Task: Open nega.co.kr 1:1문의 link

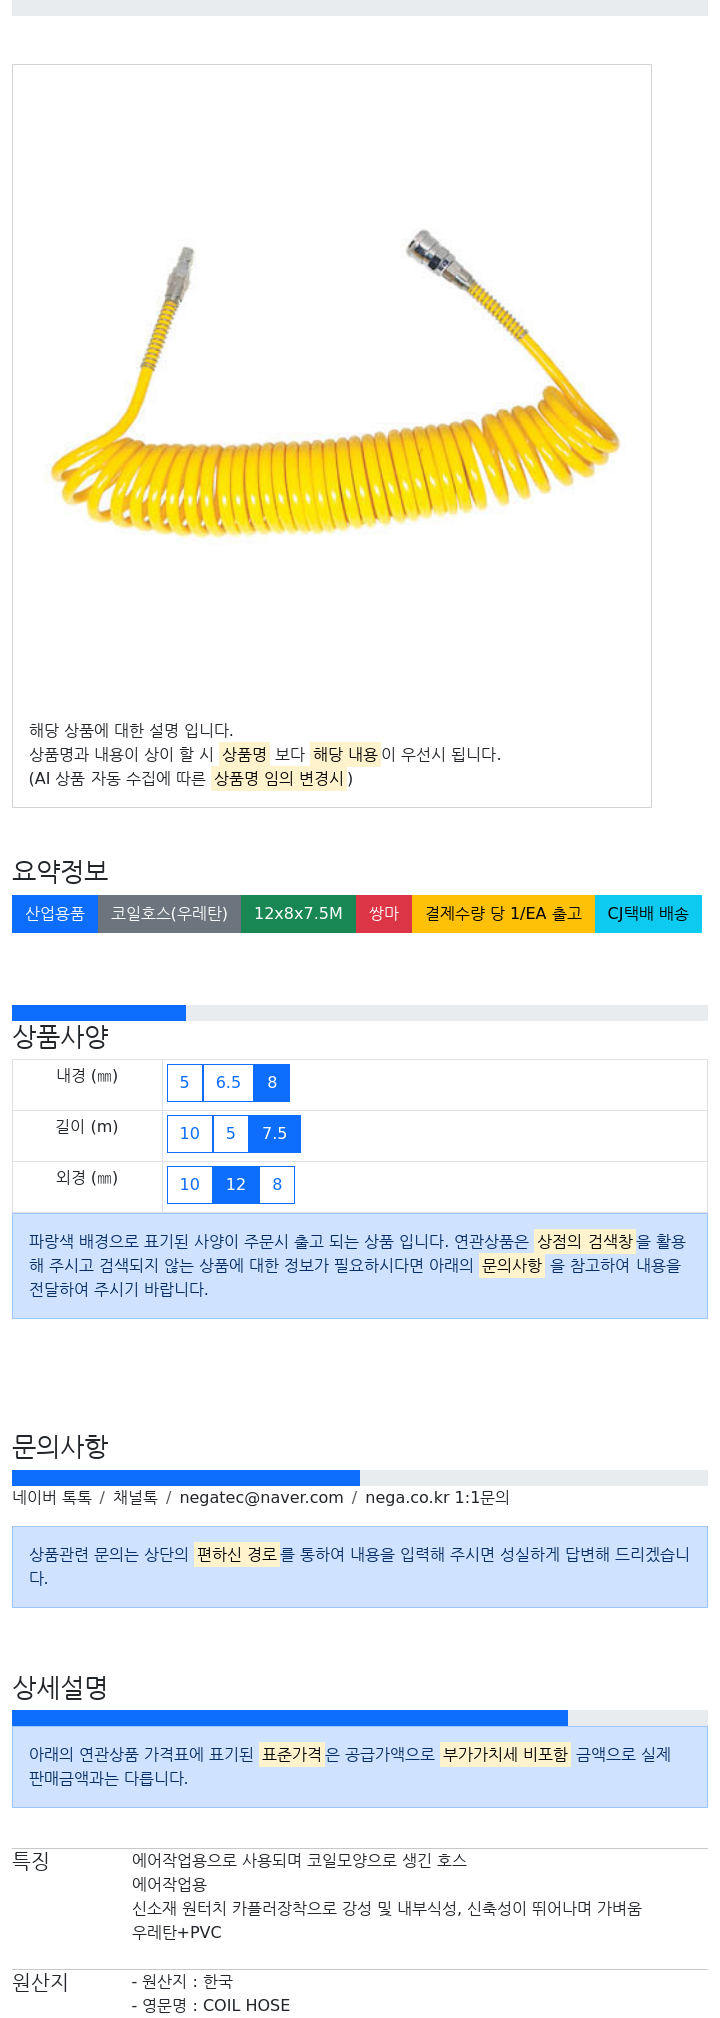Action: pyautogui.click(x=437, y=1497)
